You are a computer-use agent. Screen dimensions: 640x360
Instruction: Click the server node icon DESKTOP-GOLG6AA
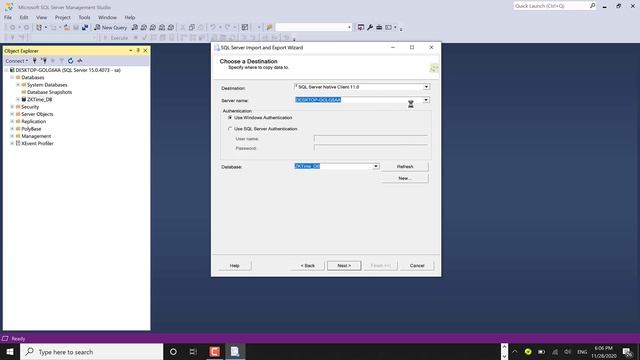click(x=12, y=70)
